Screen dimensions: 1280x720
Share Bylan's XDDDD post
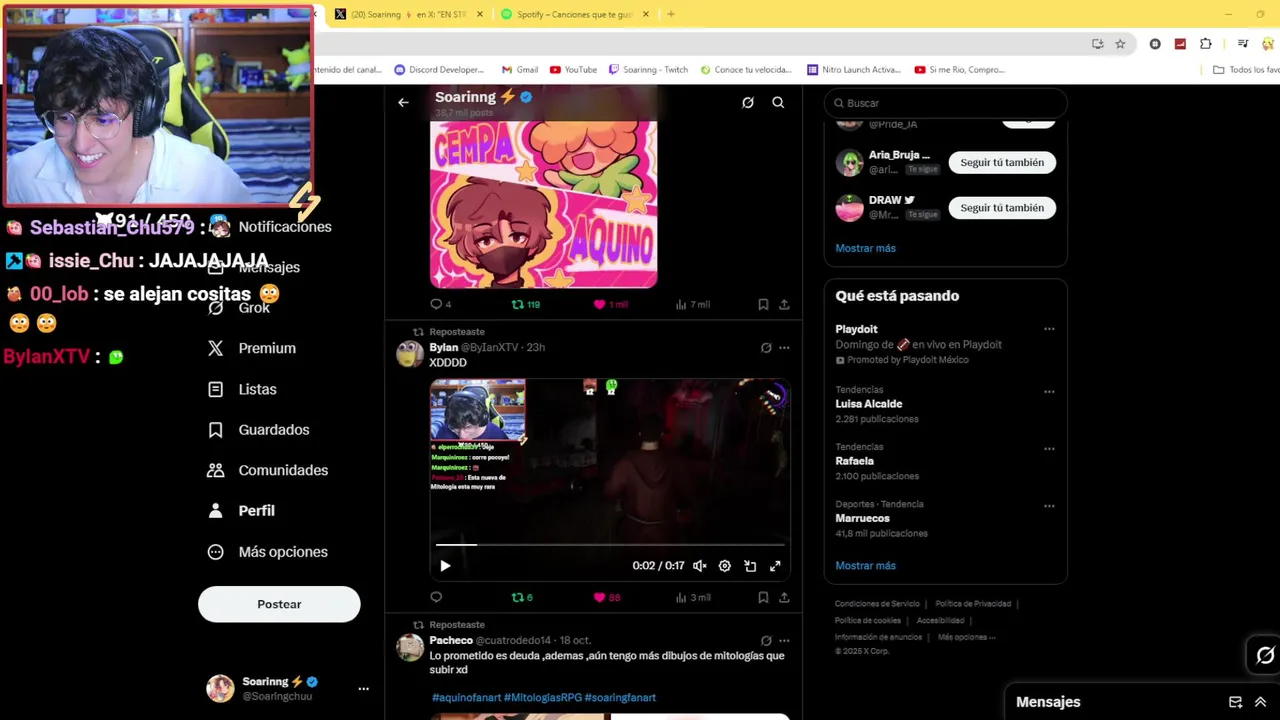(x=784, y=597)
